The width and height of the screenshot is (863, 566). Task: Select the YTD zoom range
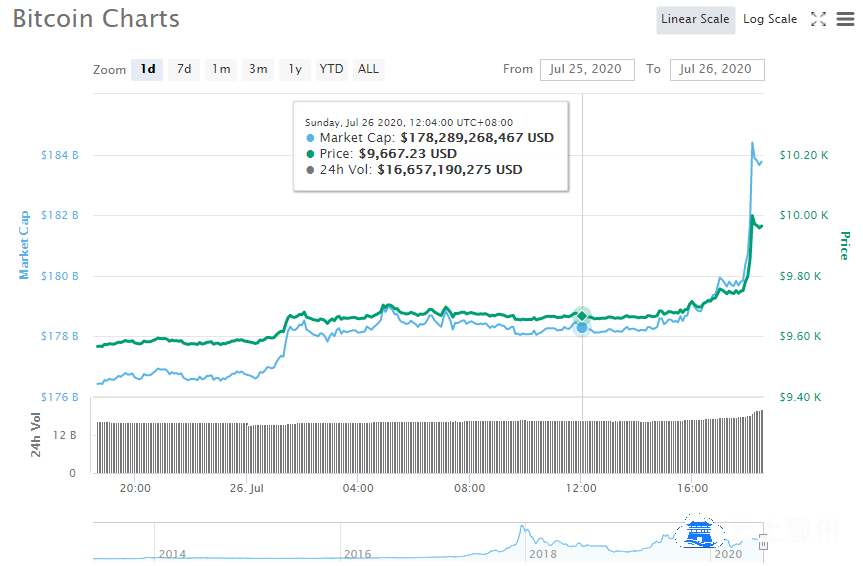point(331,69)
